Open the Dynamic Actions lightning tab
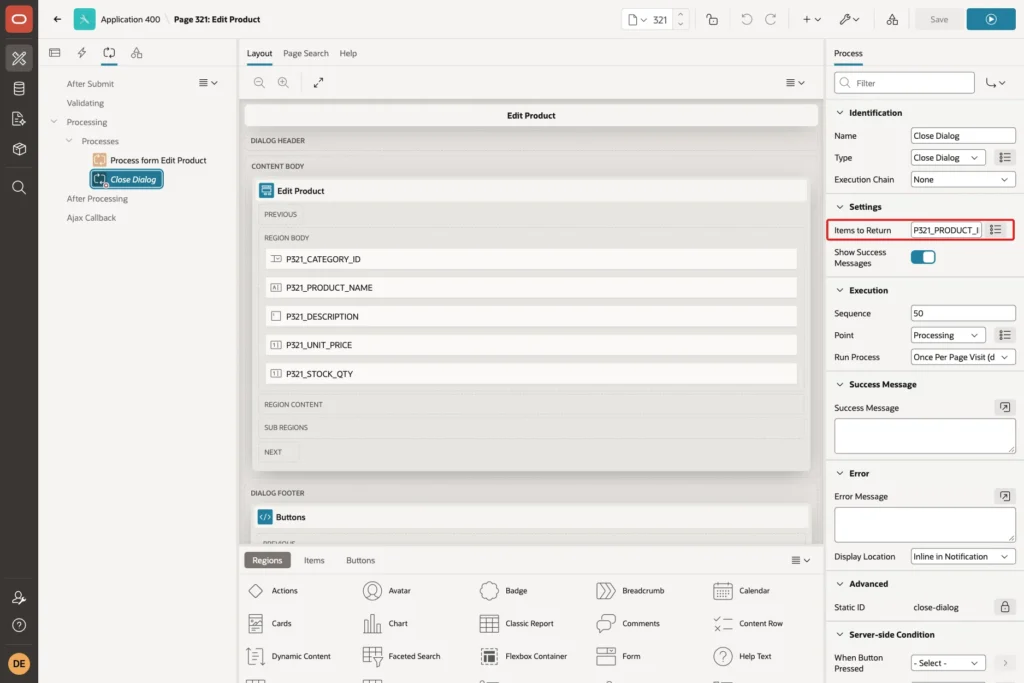The image size is (1024, 683). point(82,53)
